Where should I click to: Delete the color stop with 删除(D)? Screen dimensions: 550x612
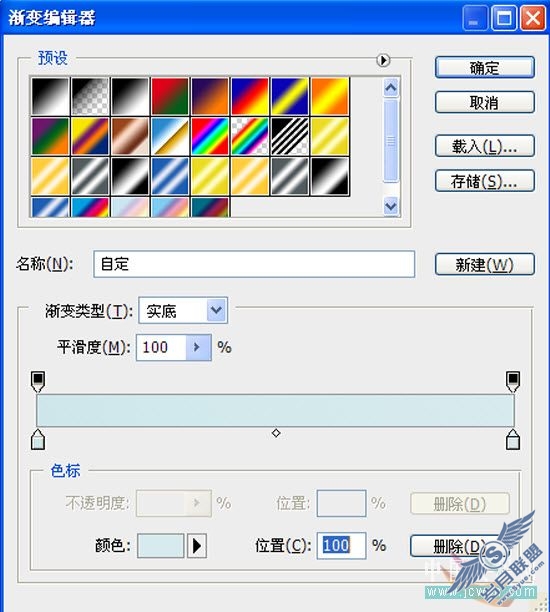point(459,546)
